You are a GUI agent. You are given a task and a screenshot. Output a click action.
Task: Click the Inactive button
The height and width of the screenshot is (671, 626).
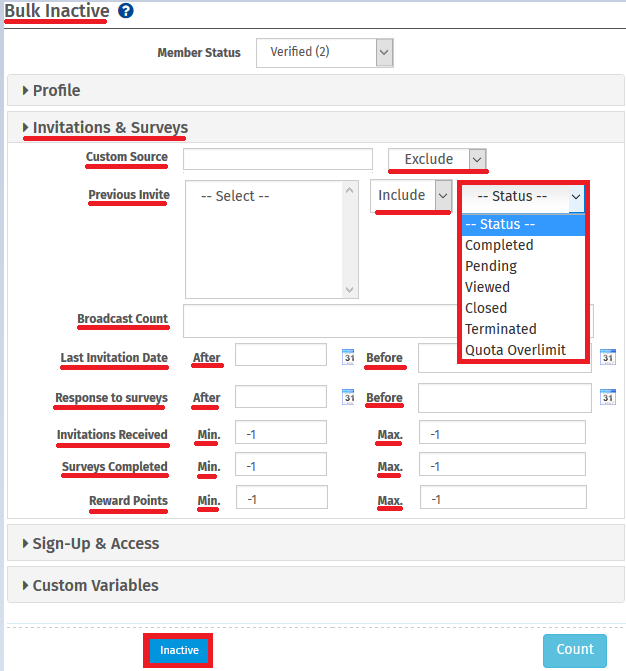[x=179, y=650]
